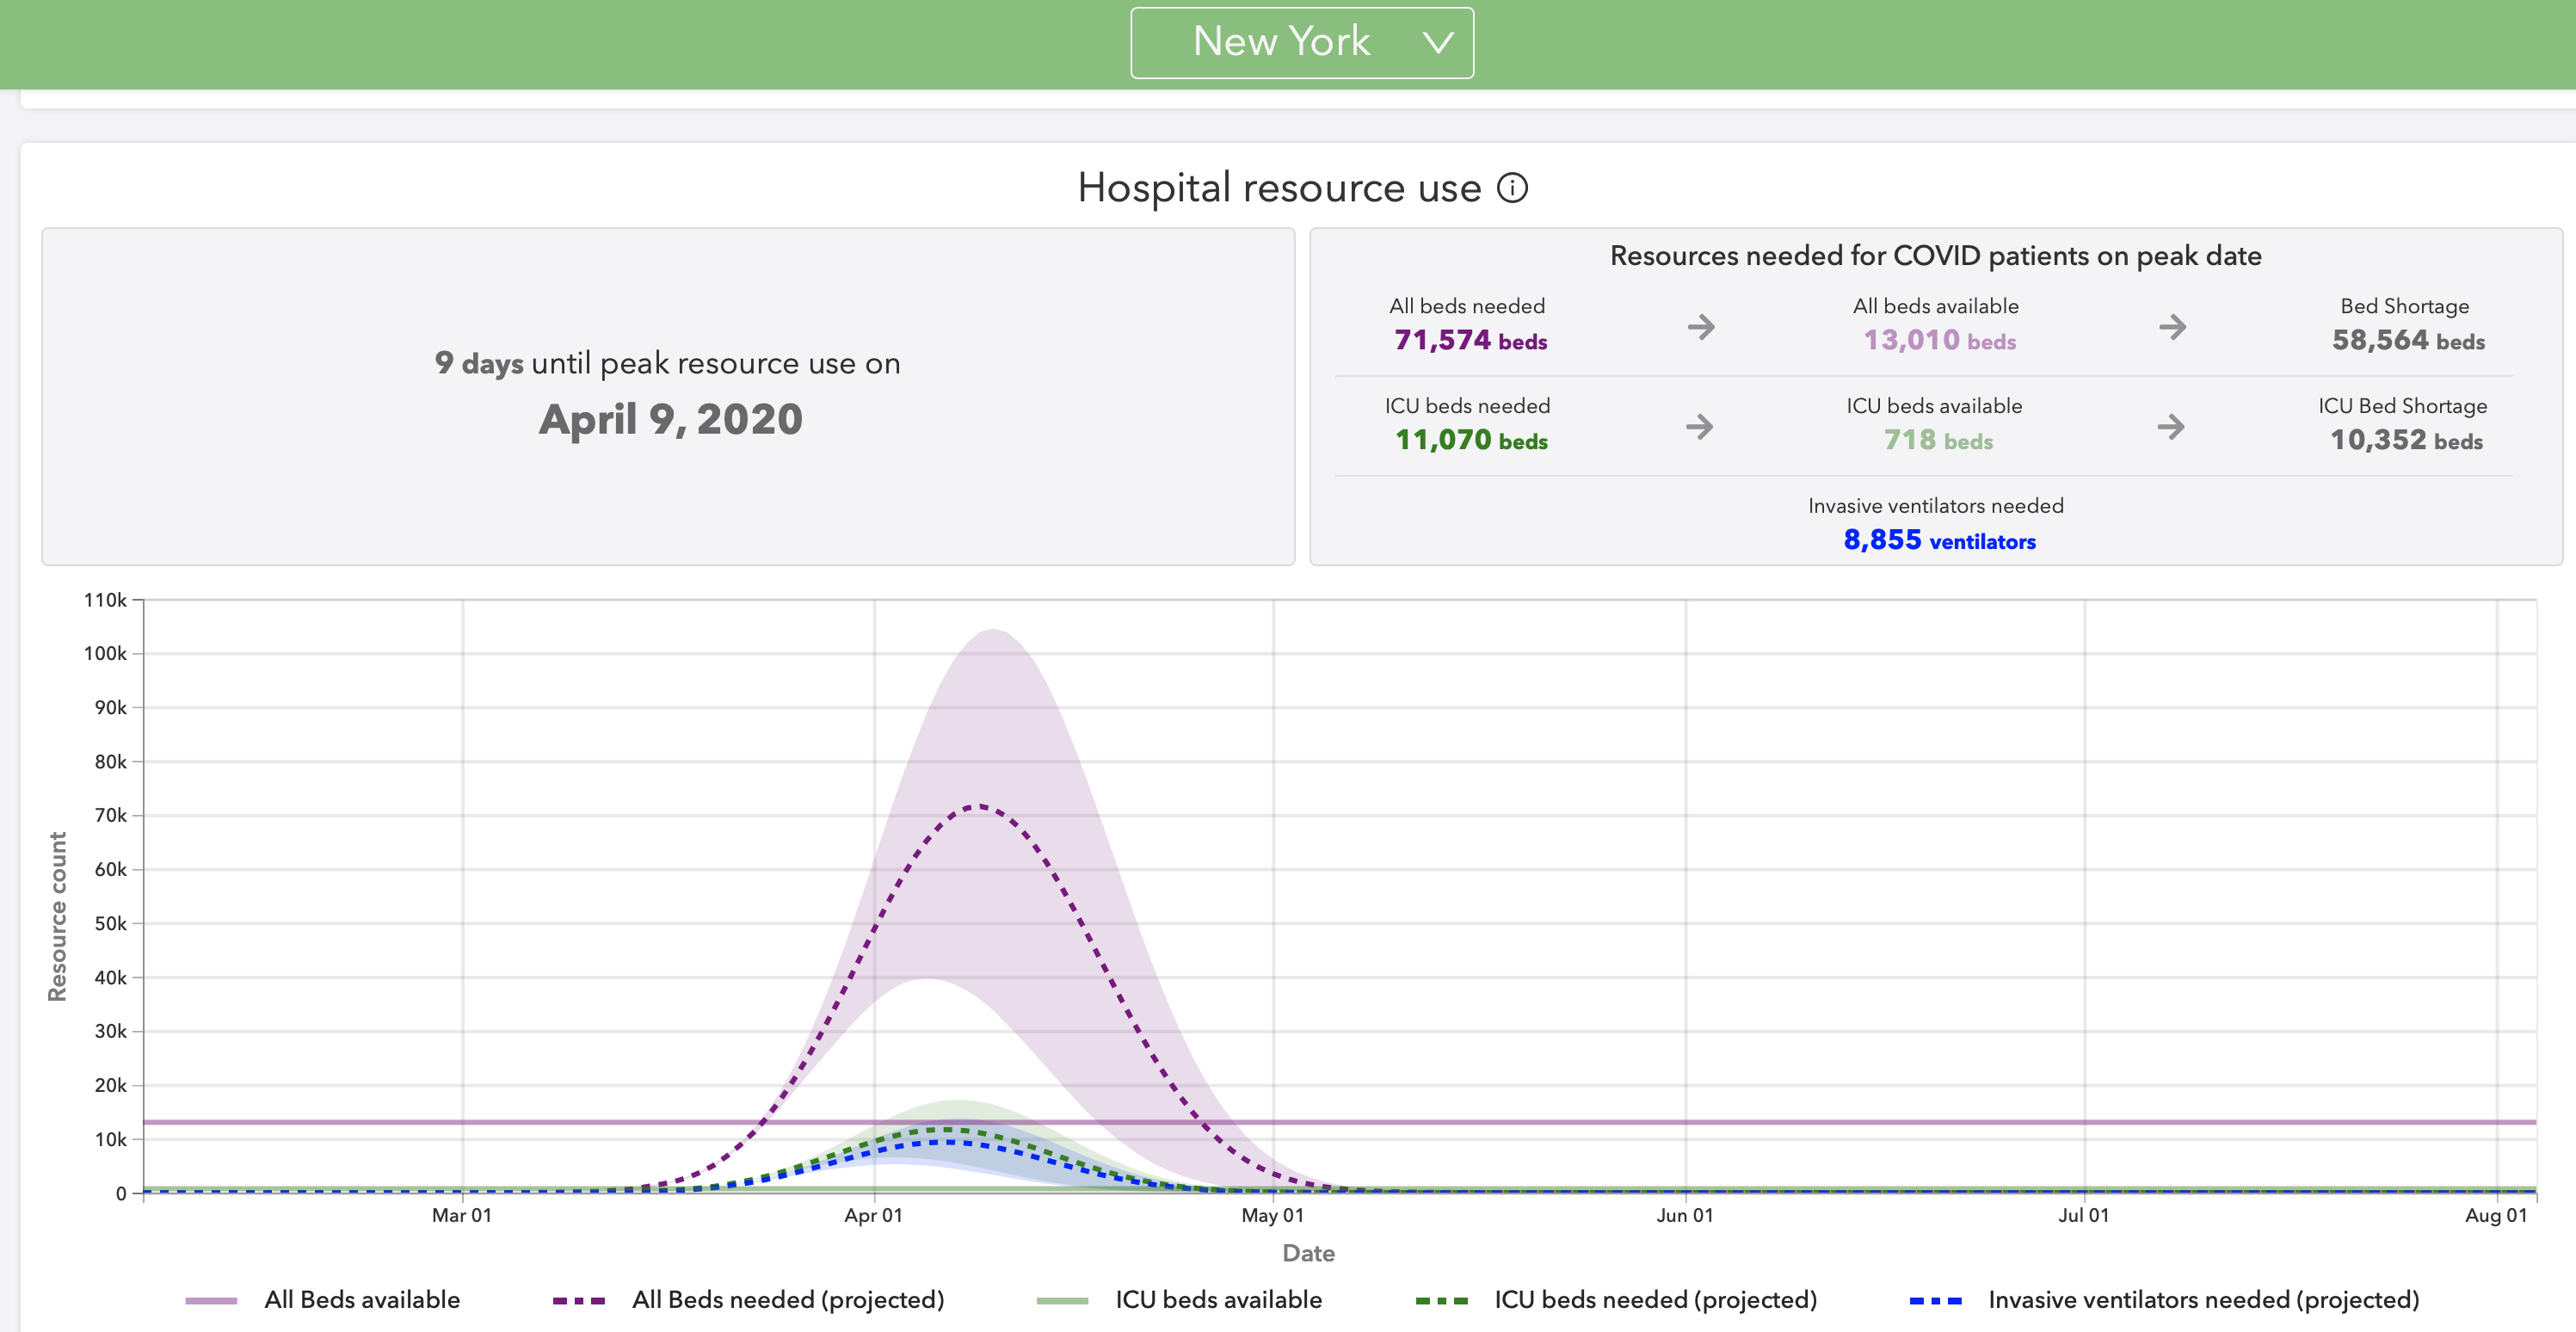This screenshot has height=1332, width=2576.
Task: Click arrow icon before Bed Shortage
Action: click(x=2172, y=327)
